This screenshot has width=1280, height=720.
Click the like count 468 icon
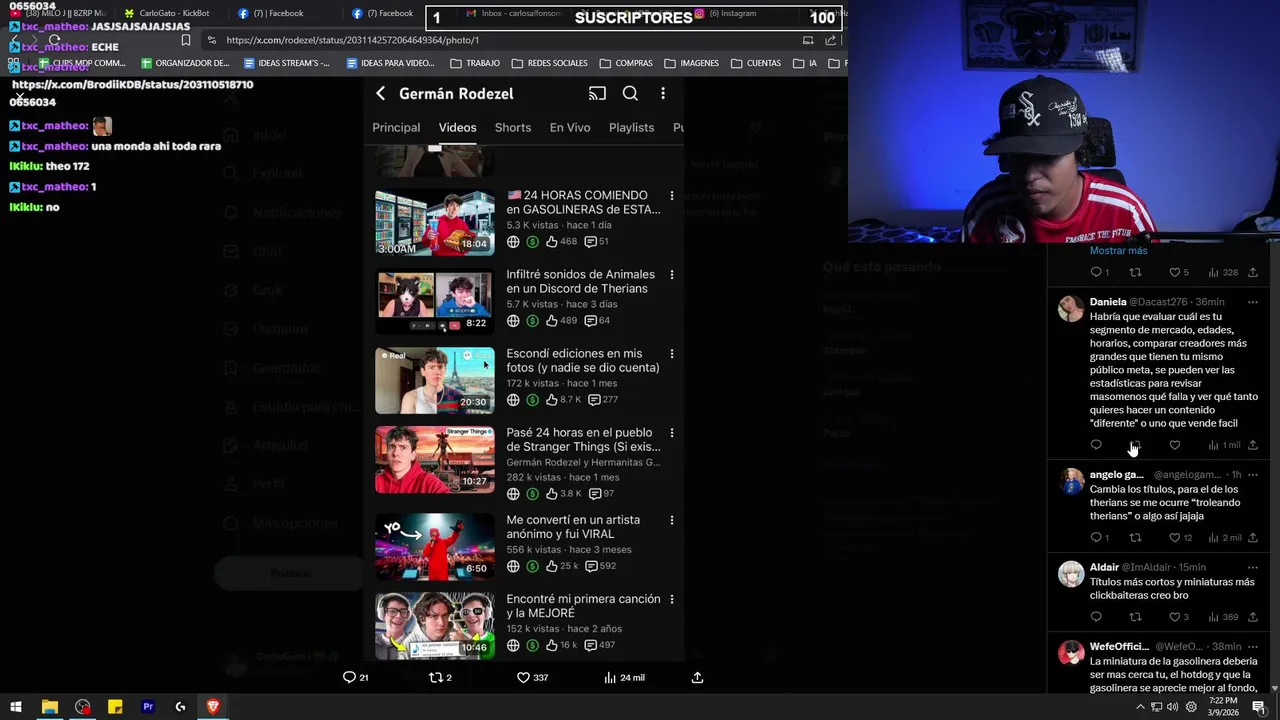click(x=551, y=242)
